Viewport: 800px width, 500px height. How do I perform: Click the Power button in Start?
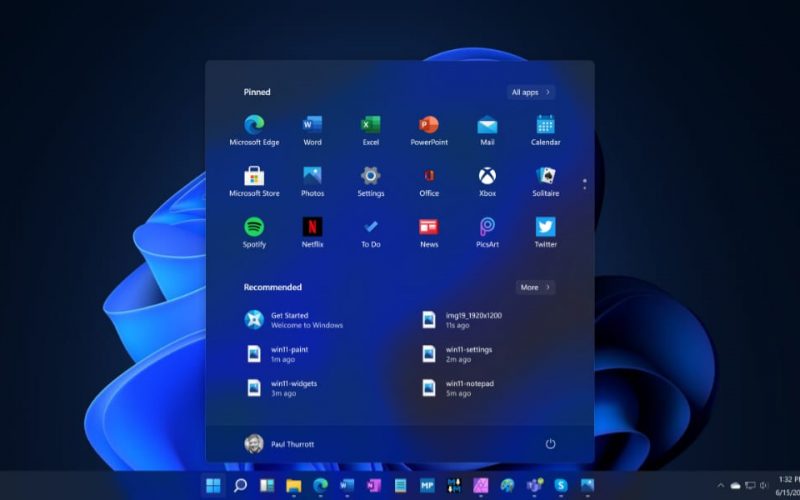click(550, 444)
